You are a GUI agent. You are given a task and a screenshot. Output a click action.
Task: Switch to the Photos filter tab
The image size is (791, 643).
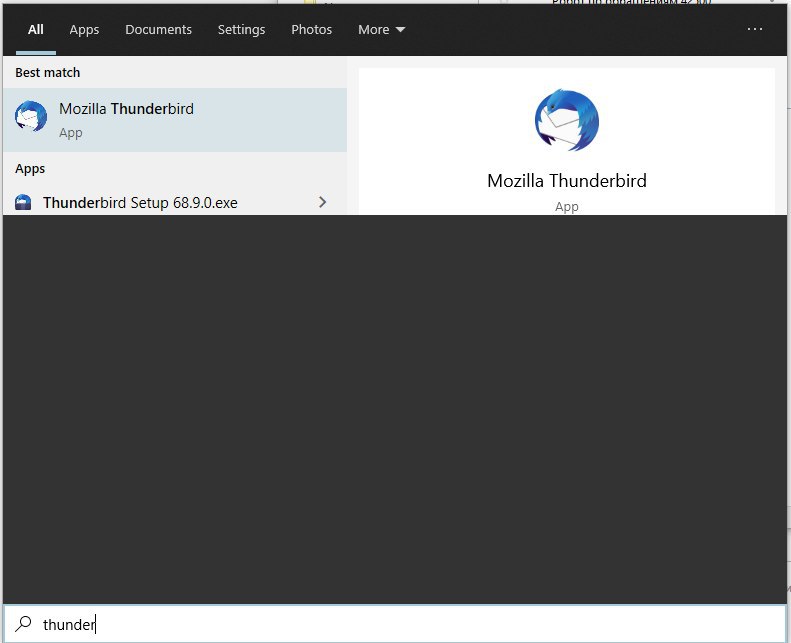[x=311, y=30]
